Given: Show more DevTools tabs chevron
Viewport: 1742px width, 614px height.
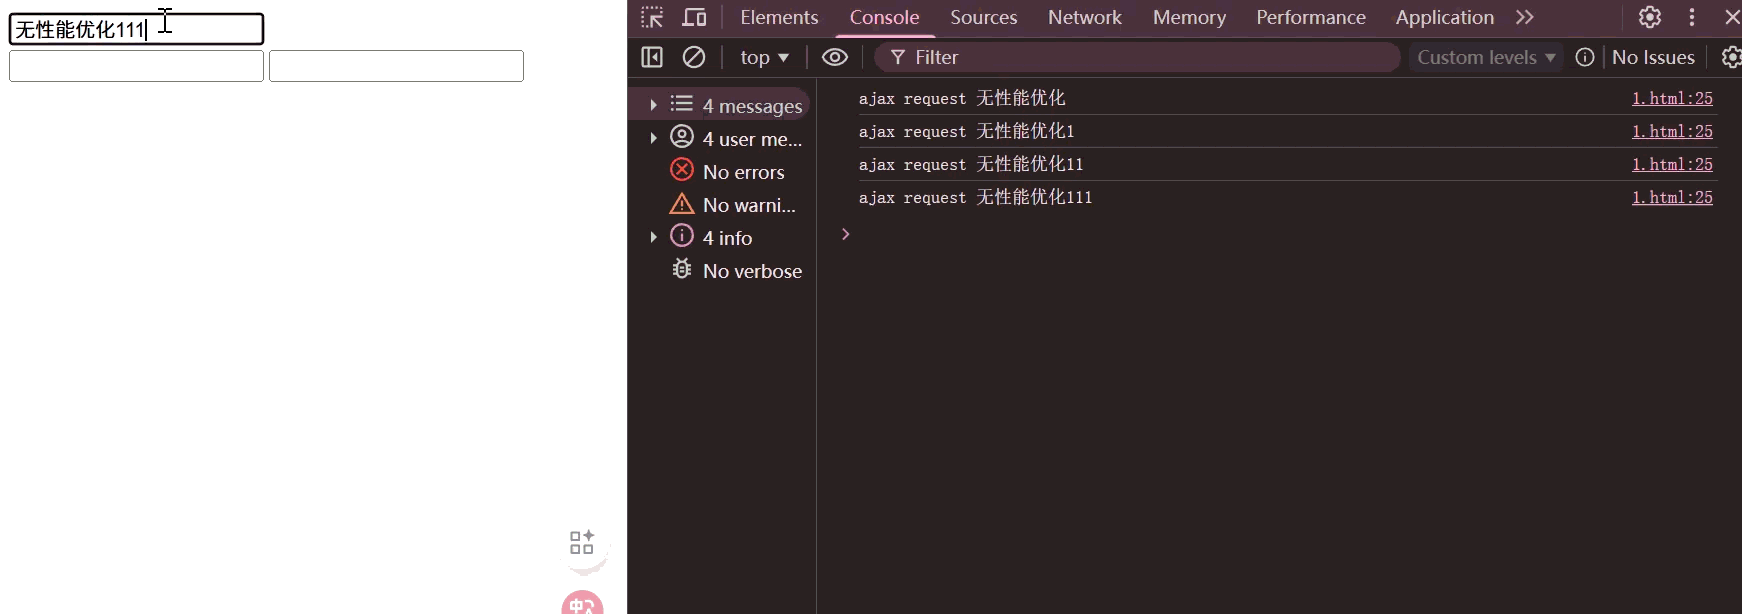Looking at the screenshot, I should point(1524,17).
